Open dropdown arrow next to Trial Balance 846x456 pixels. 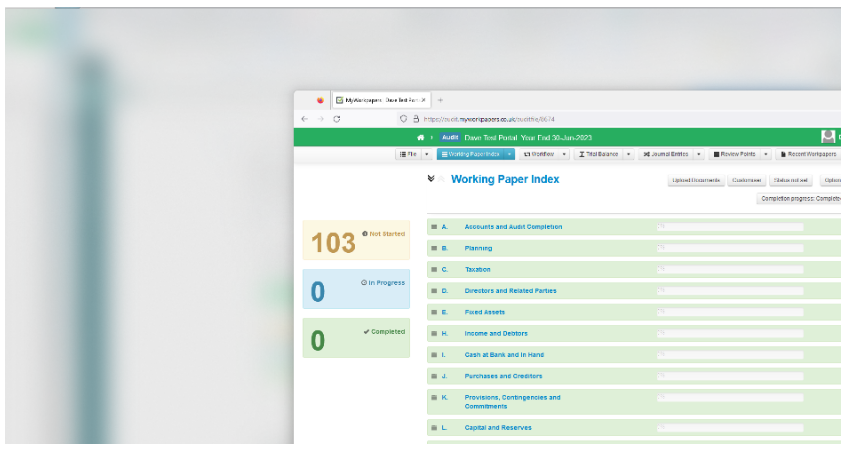(629, 154)
